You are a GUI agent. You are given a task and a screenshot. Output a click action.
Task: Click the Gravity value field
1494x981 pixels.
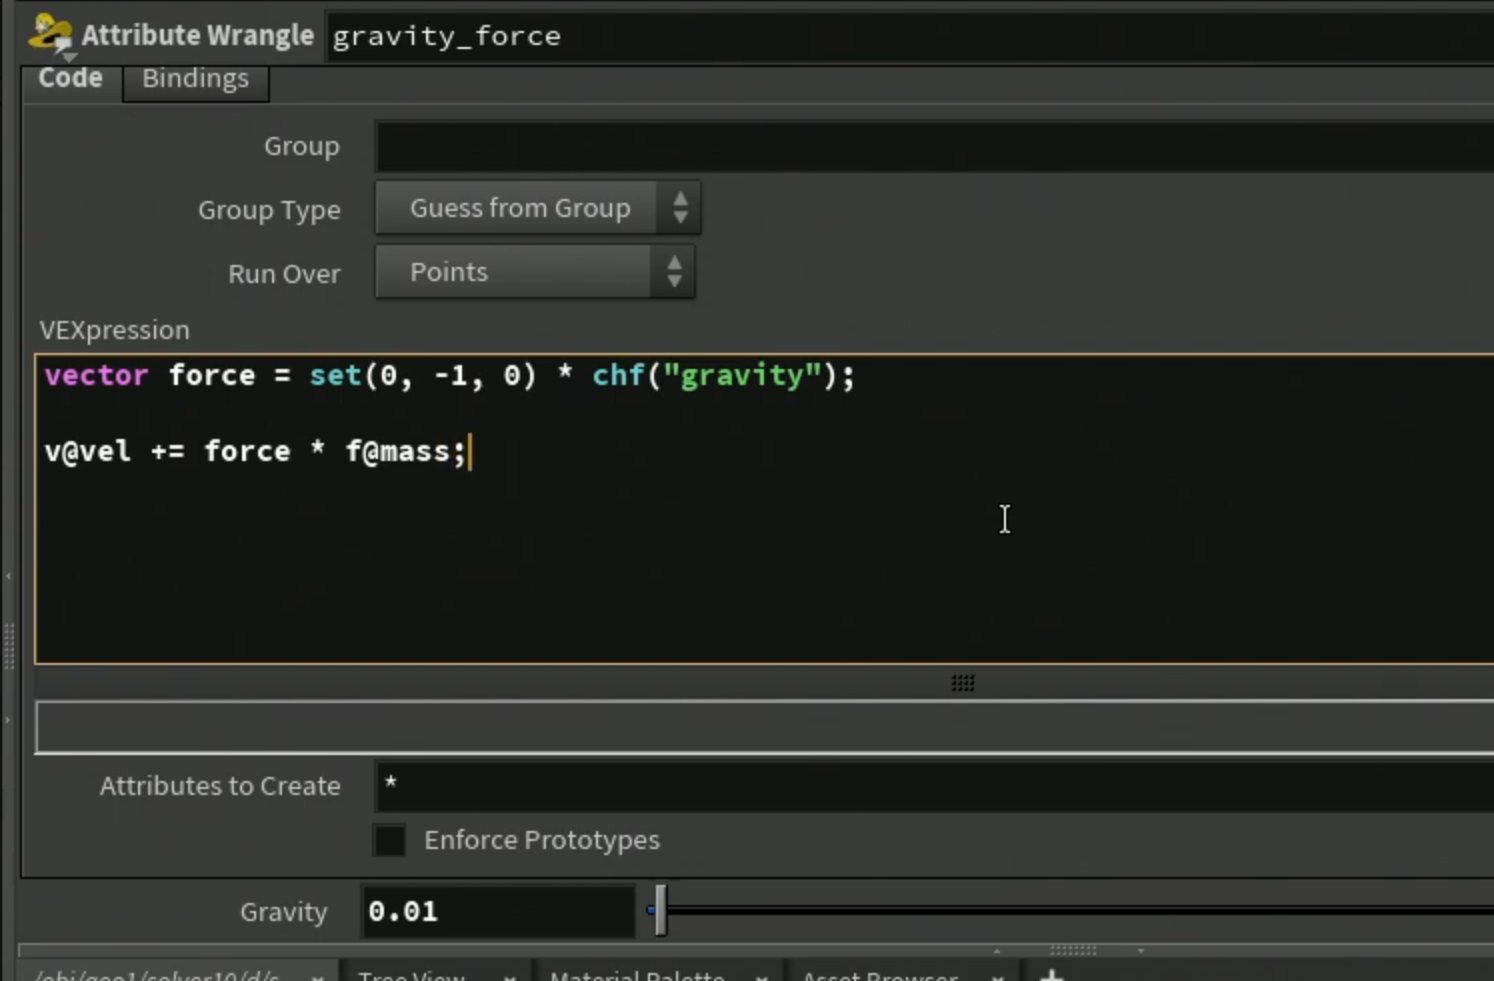(x=498, y=911)
